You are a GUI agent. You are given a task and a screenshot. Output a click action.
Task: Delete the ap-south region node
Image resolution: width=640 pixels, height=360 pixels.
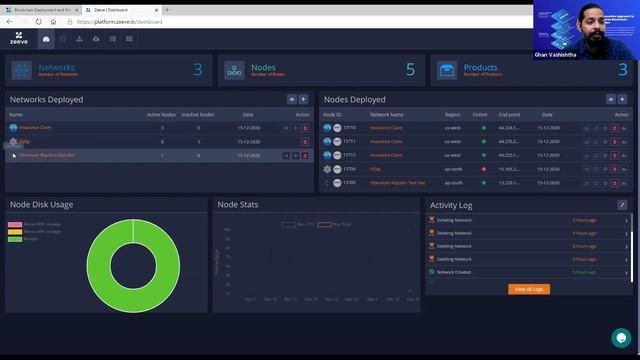tap(614, 183)
